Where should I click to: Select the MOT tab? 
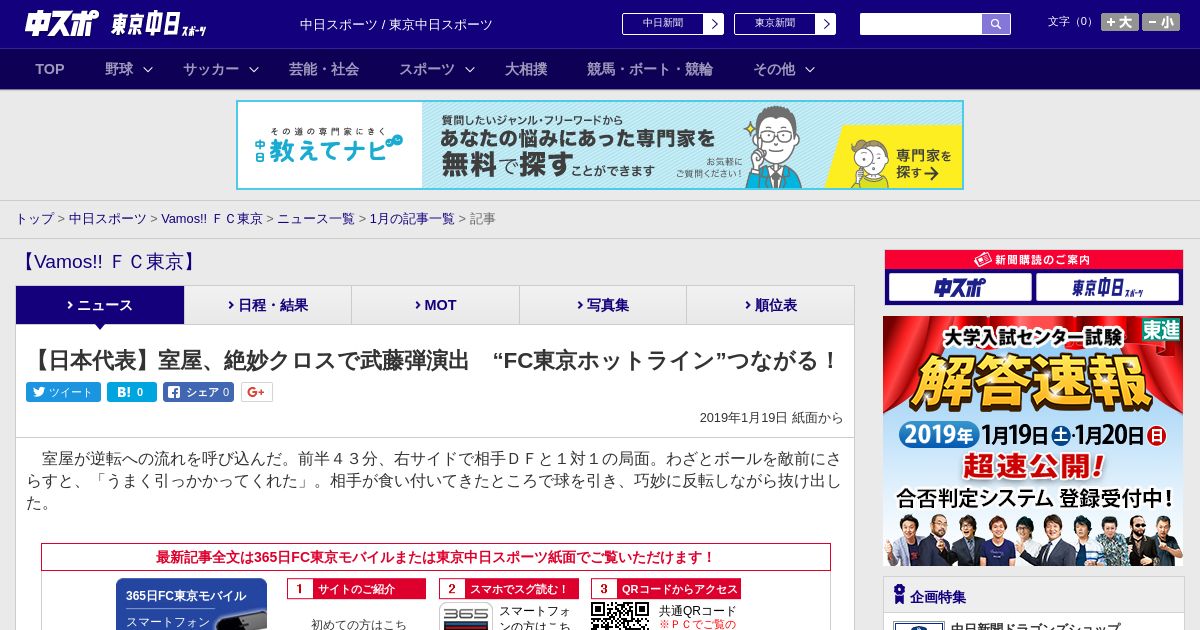pos(435,305)
